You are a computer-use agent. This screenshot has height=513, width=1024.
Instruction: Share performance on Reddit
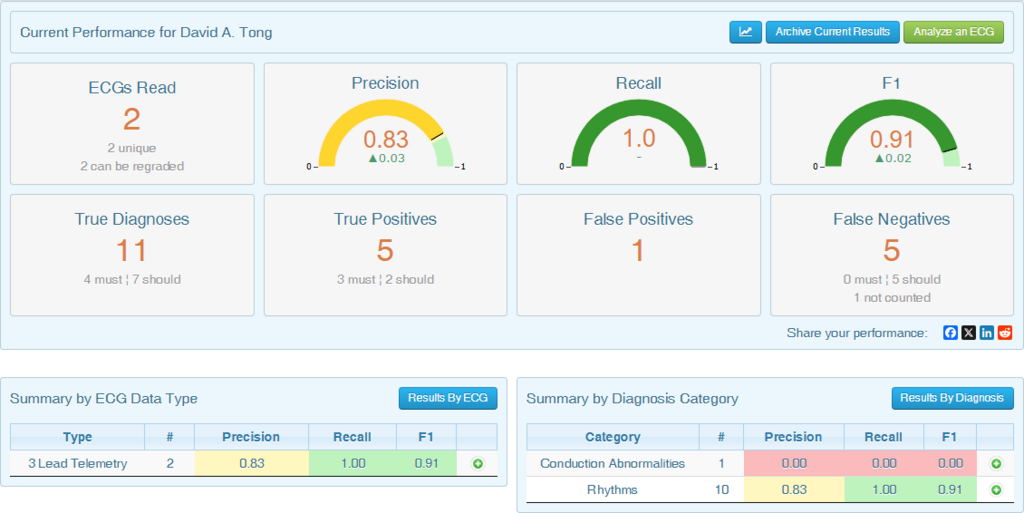[1005, 333]
